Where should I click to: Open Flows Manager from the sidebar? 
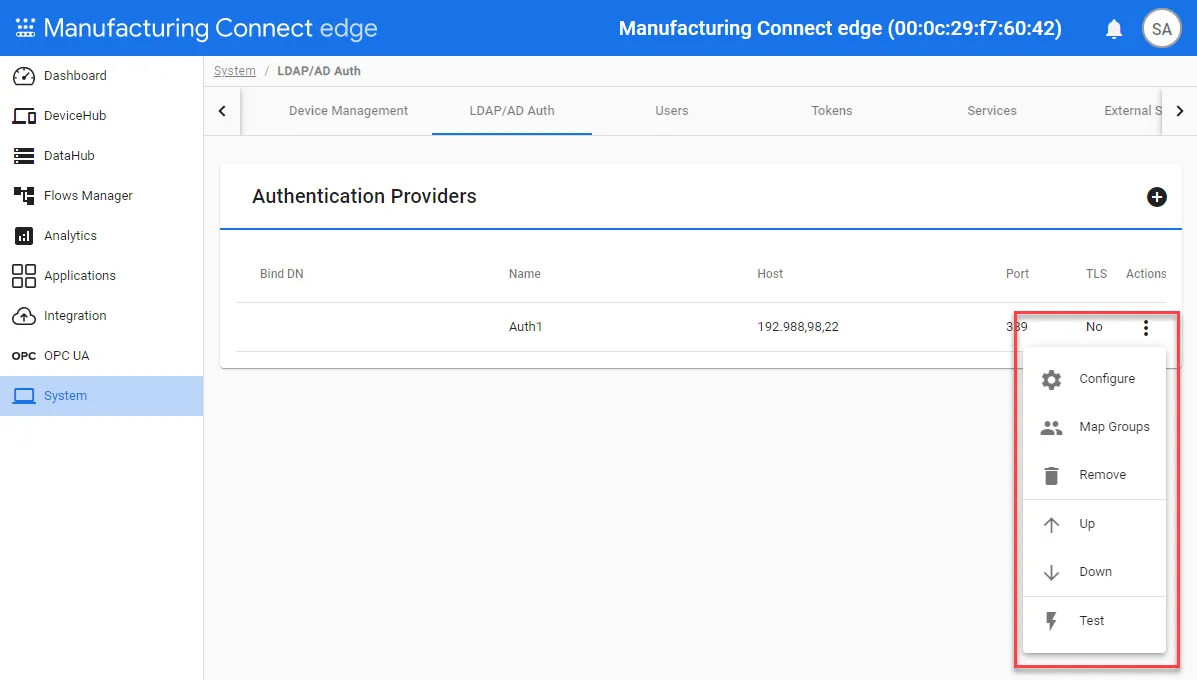pyautogui.click(x=102, y=195)
